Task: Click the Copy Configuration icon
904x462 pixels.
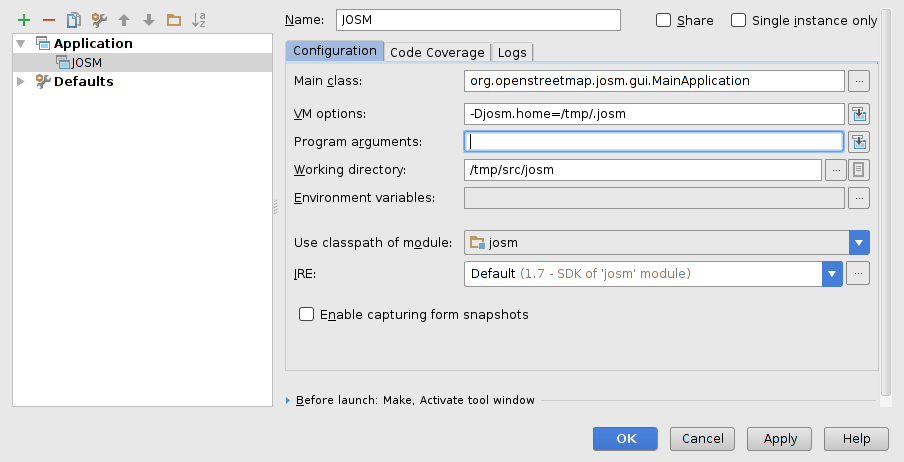Action: click(73, 20)
